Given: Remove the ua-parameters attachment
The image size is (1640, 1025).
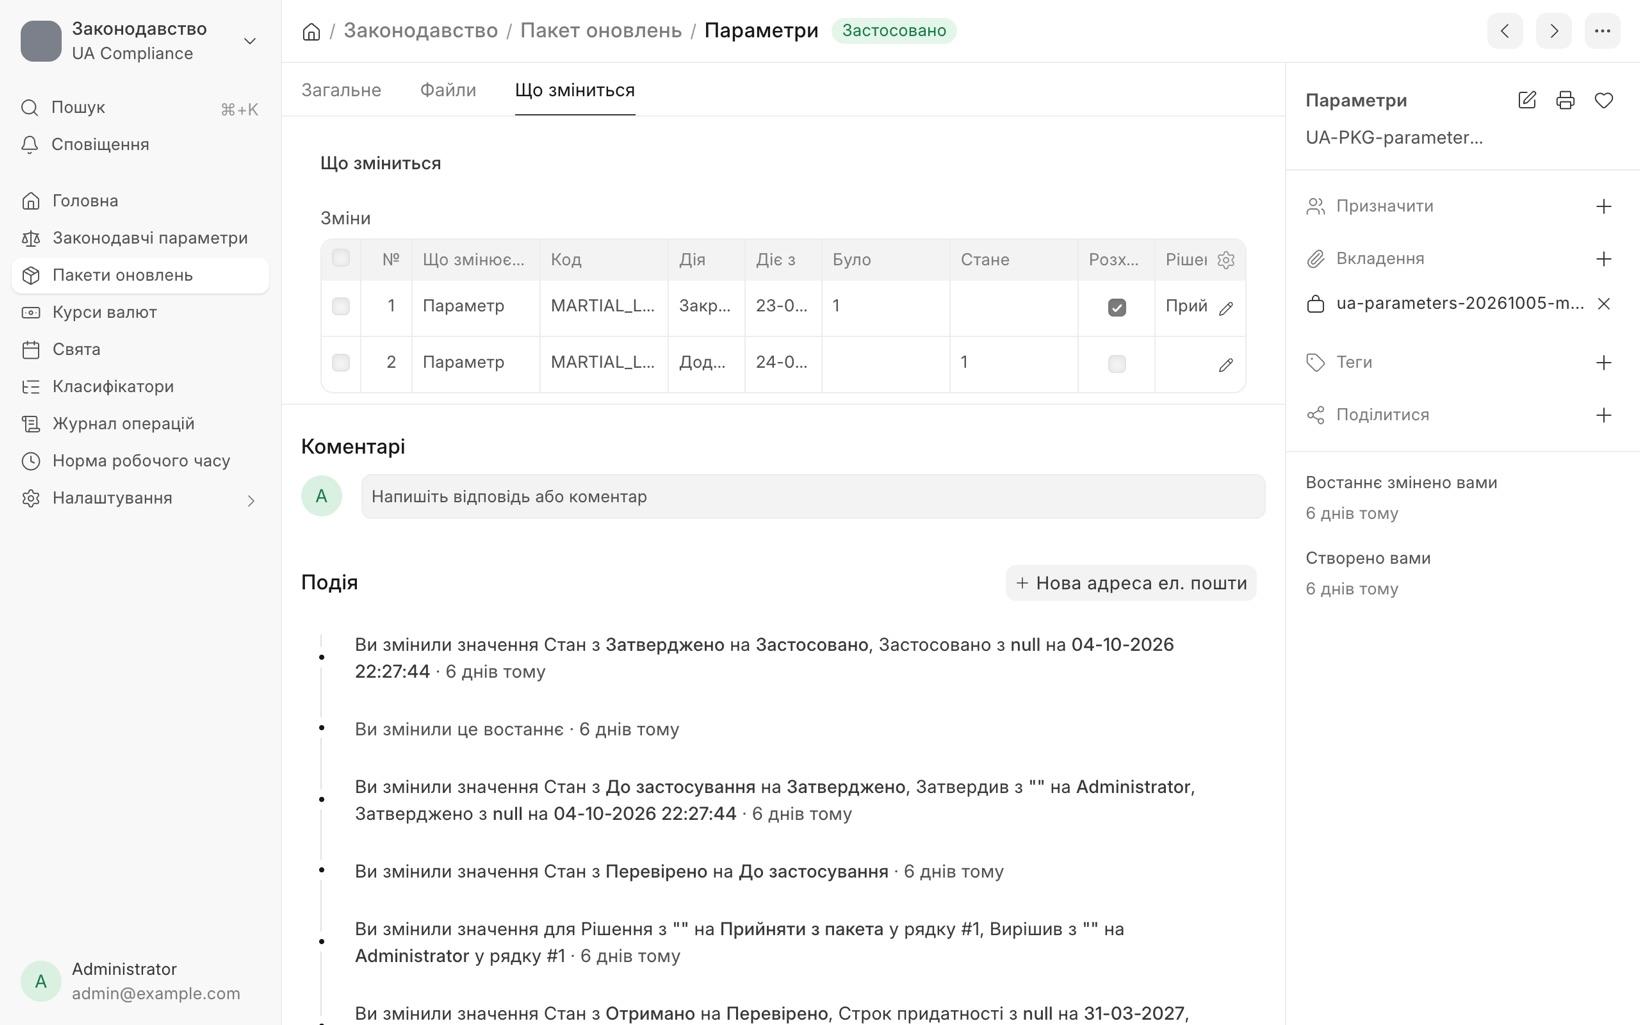Looking at the screenshot, I should pyautogui.click(x=1604, y=303).
